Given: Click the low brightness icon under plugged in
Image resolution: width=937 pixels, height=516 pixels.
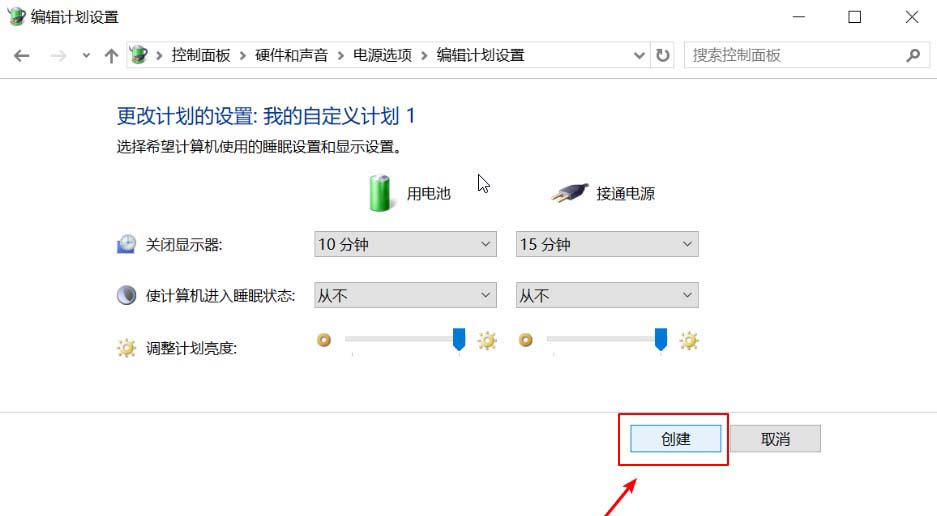Looking at the screenshot, I should (525, 340).
